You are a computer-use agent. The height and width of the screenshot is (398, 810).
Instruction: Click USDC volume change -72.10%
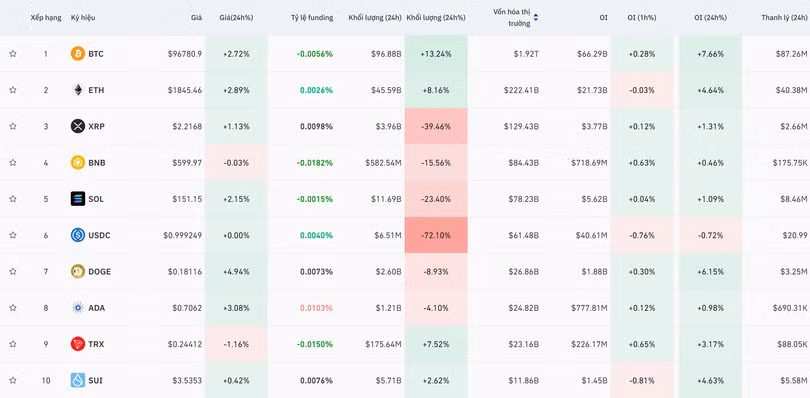(435, 235)
